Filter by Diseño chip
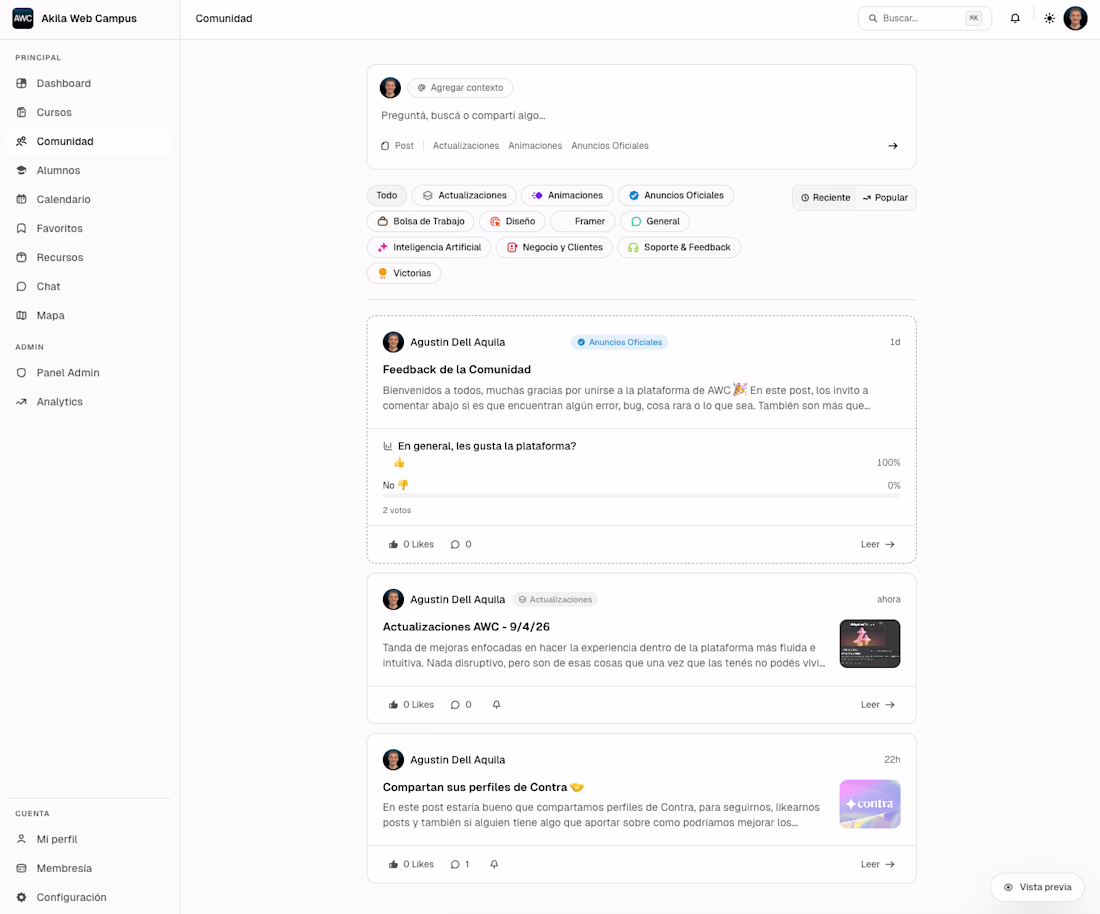Image resolution: width=1100 pixels, height=914 pixels. click(x=512, y=221)
